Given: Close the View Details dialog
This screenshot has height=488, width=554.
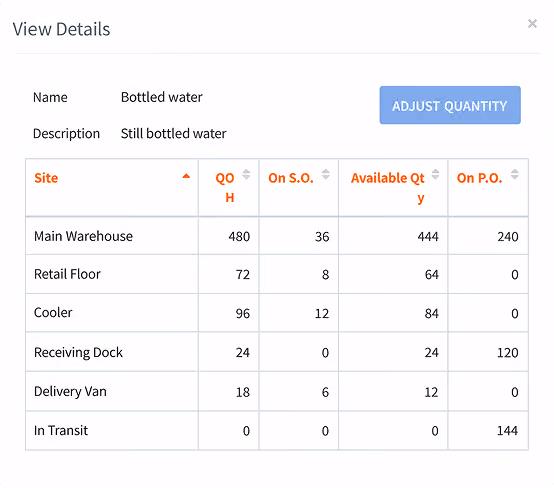Looking at the screenshot, I should 532,24.
